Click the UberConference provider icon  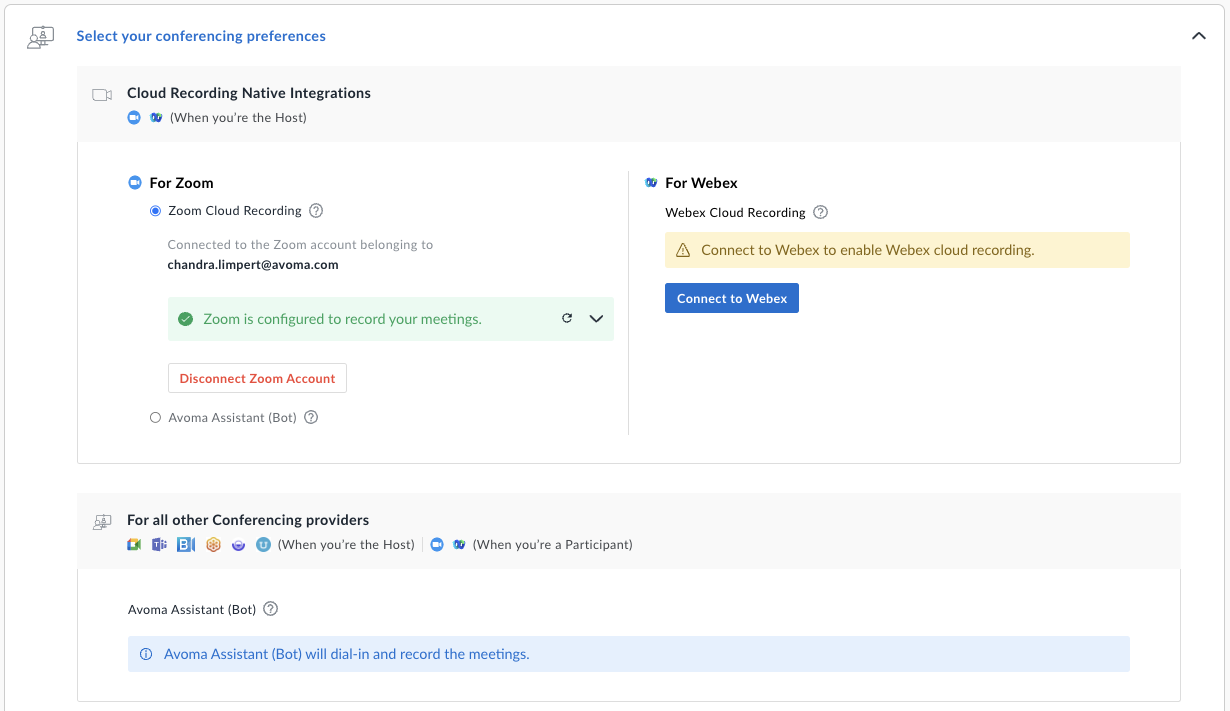click(263, 545)
